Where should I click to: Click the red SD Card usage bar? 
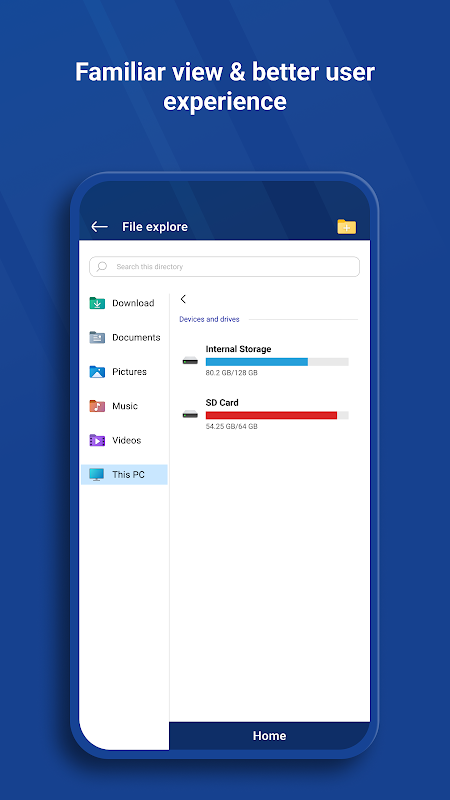point(271,415)
